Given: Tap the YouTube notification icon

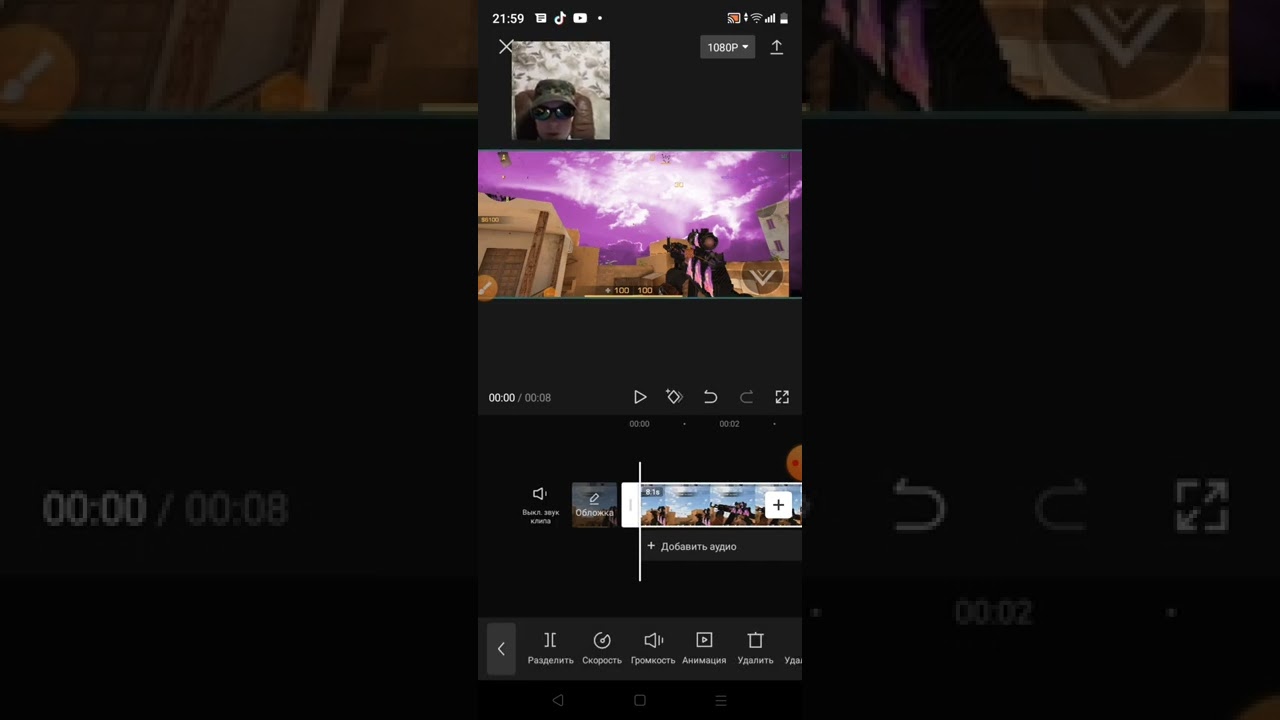Looking at the screenshot, I should (580, 18).
